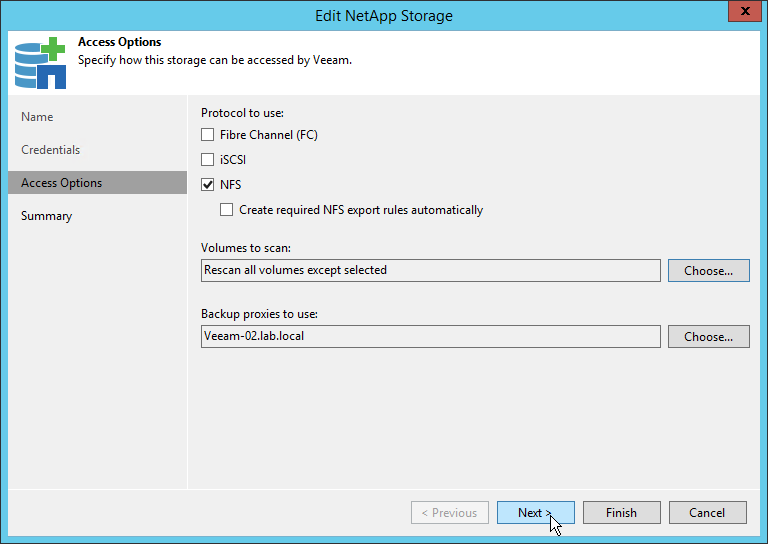Go to the Name step in sidebar
The image size is (768, 544).
37,117
